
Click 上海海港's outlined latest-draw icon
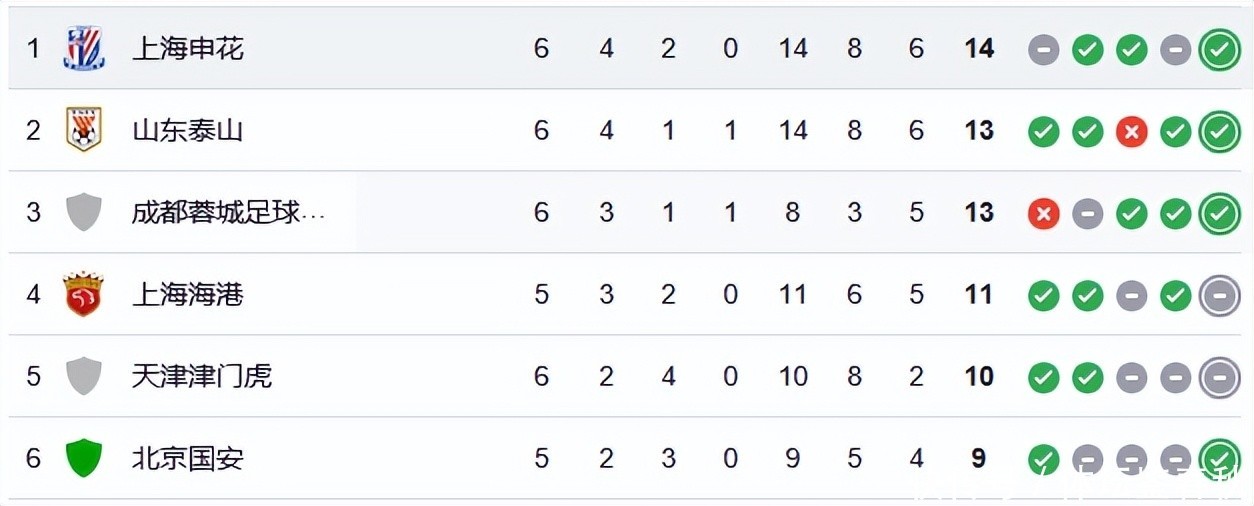pyautogui.click(x=1219, y=295)
